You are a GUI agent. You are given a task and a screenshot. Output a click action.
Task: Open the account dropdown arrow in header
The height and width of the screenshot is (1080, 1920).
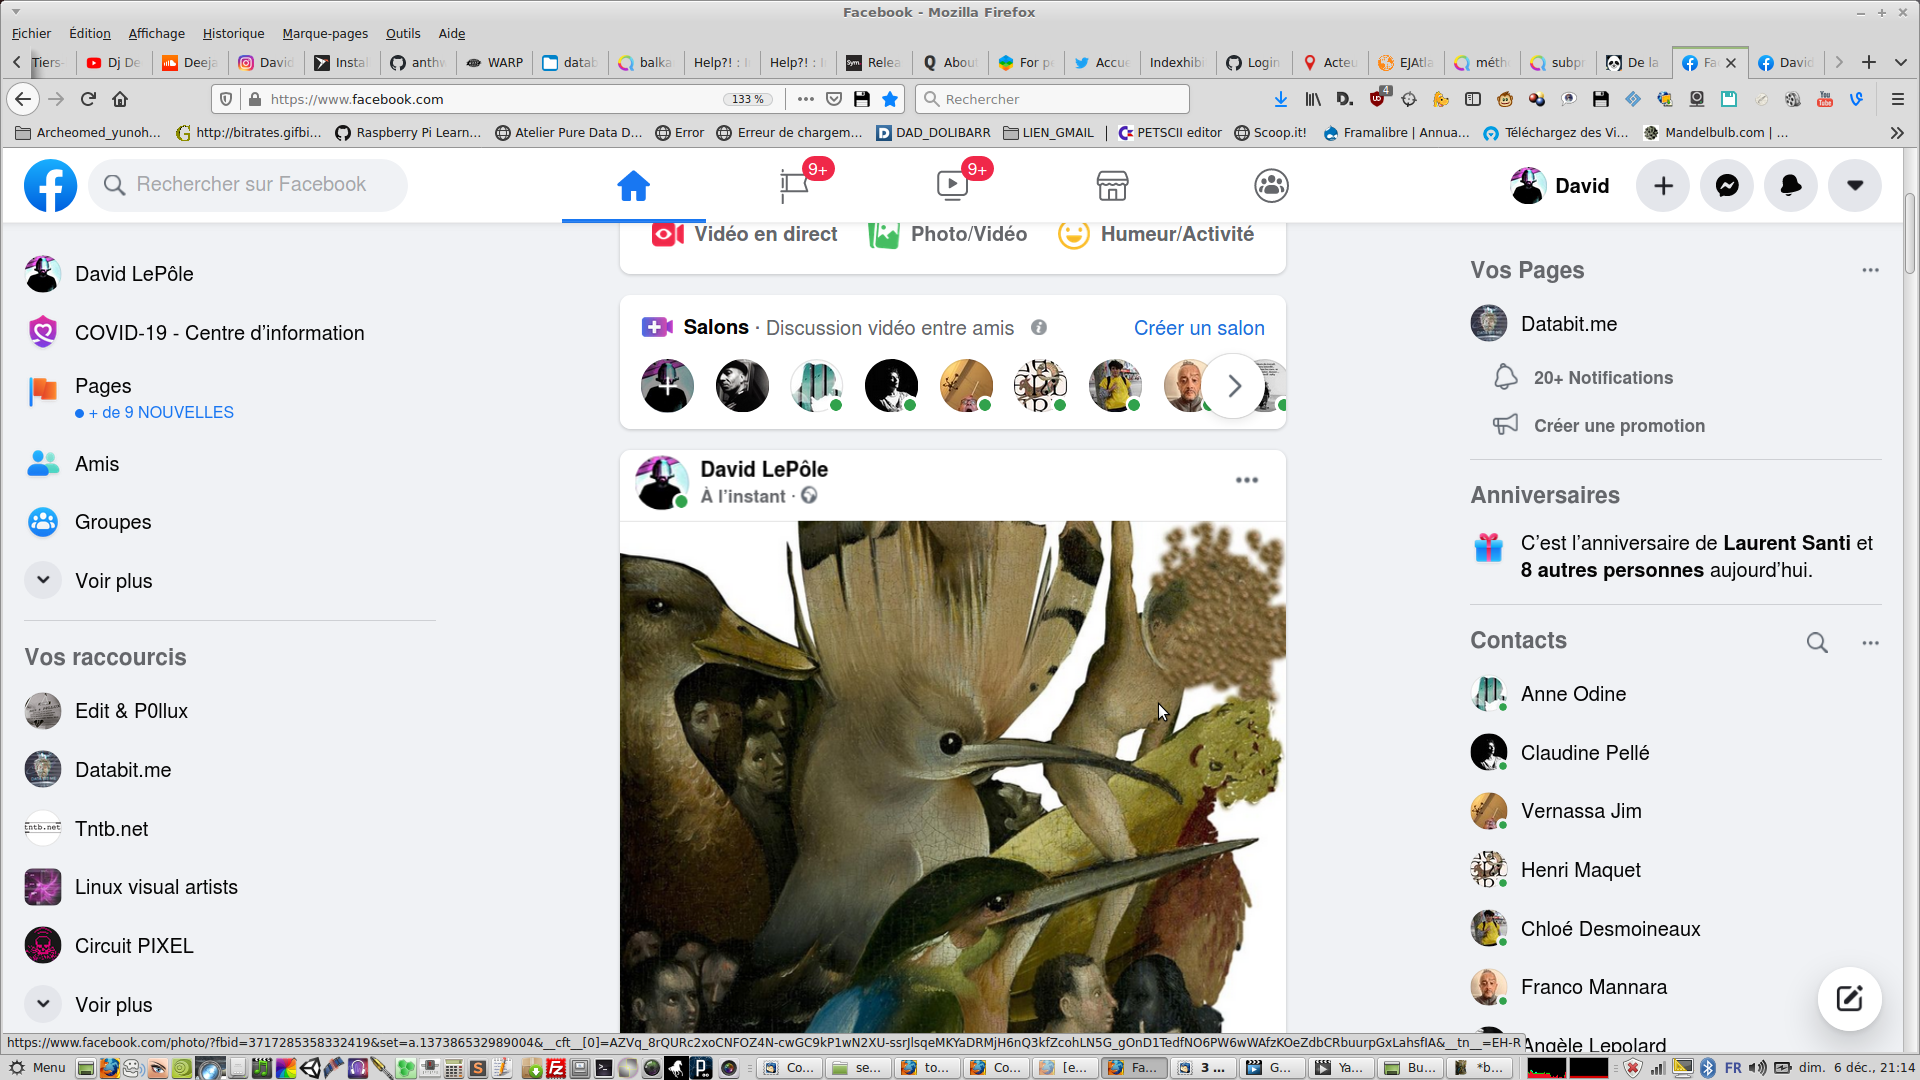pos(1854,186)
